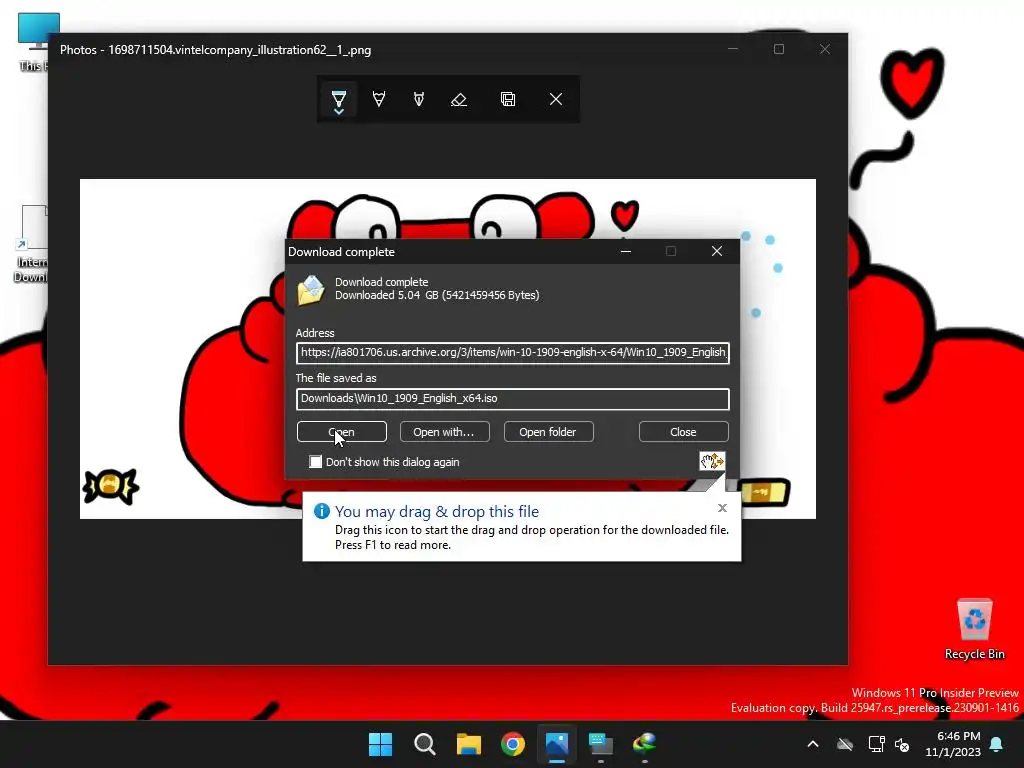The height and width of the screenshot is (768, 1024).
Task: Select Internet Download Manager desktop shortcut
Action: (x=31, y=244)
